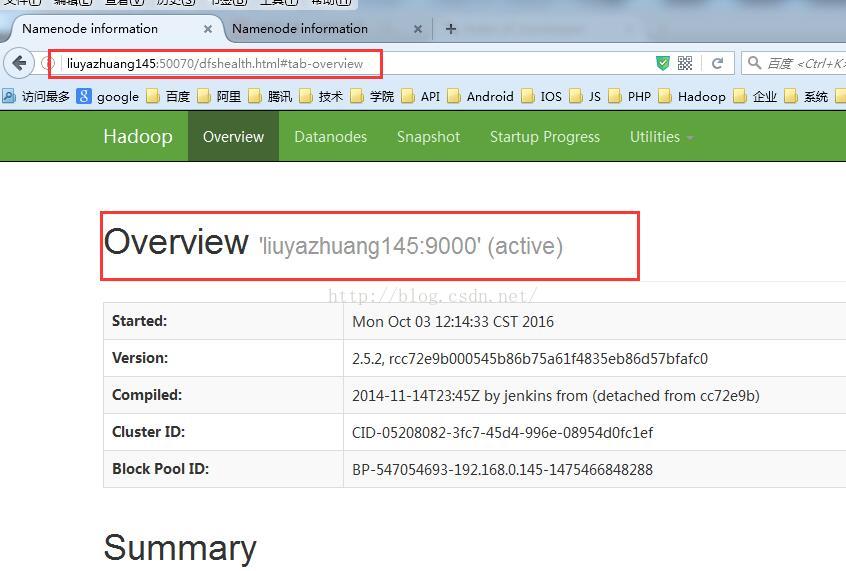The height and width of the screenshot is (571, 846).
Task: Open the Snapshot page
Action: tap(428, 137)
